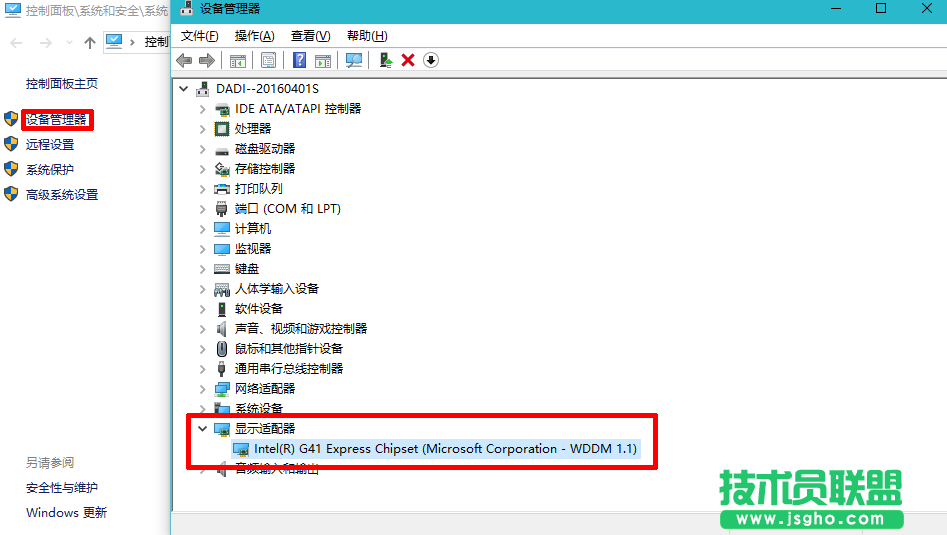Select the 通用串行总线控制器 tree row

(x=289, y=368)
